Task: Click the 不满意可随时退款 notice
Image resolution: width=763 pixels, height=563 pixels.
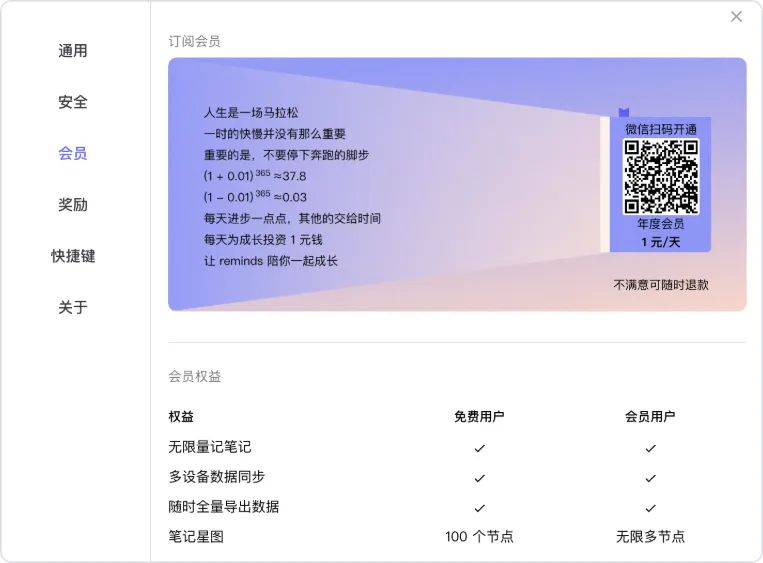Action: pyautogui.click(x=661, y=285)
